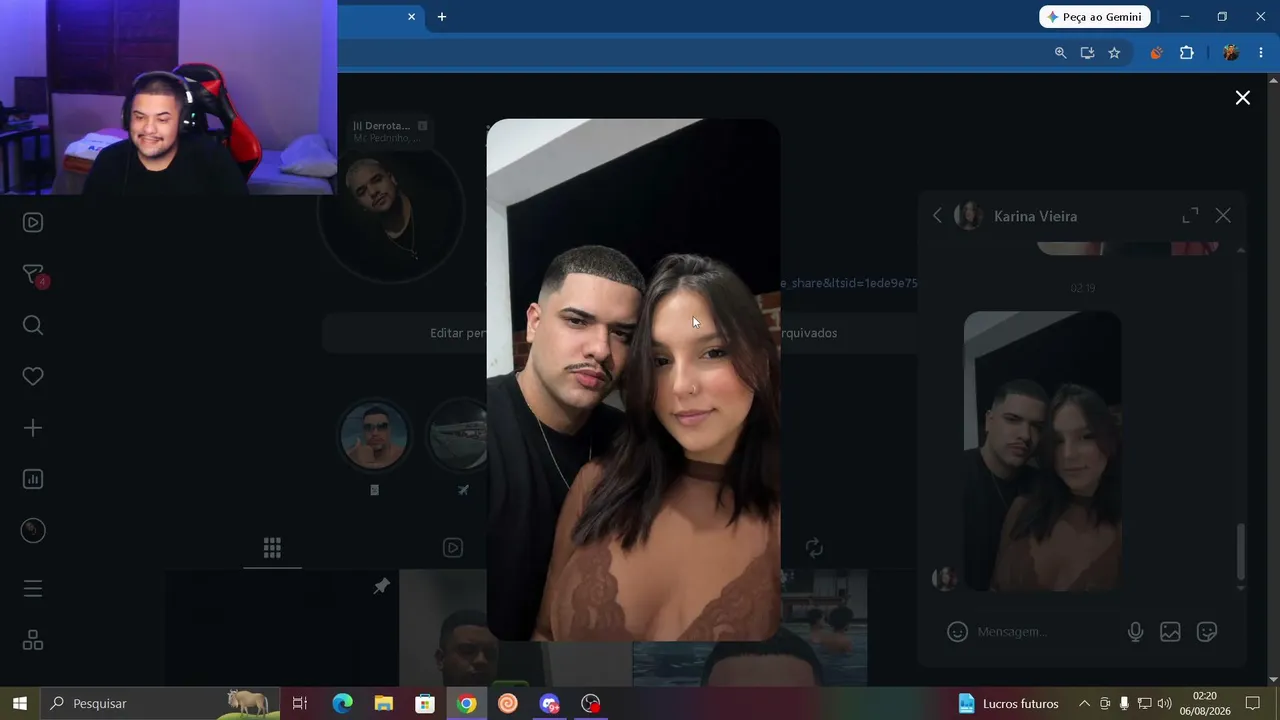Open the Derrota music note bubble
Image resolution: width=1280 pixels, height=720 pixels.
coord(390,131)
